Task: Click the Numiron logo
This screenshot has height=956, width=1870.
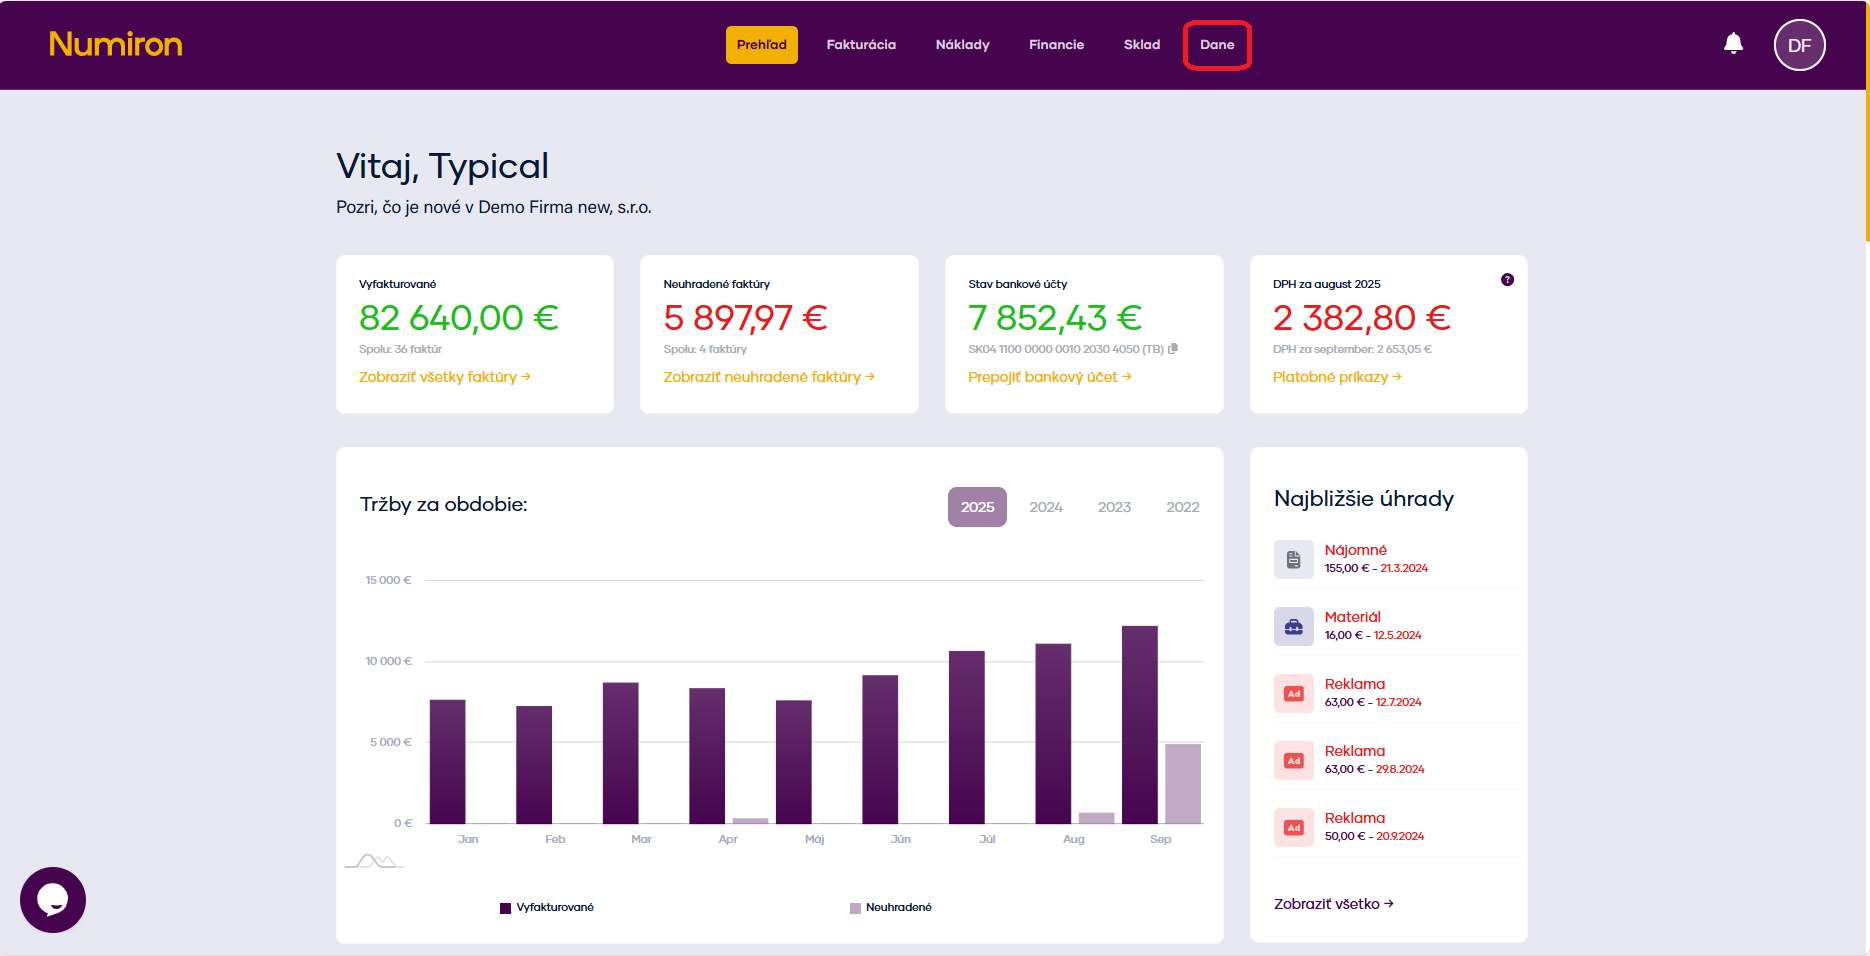Action: [116, 44]
